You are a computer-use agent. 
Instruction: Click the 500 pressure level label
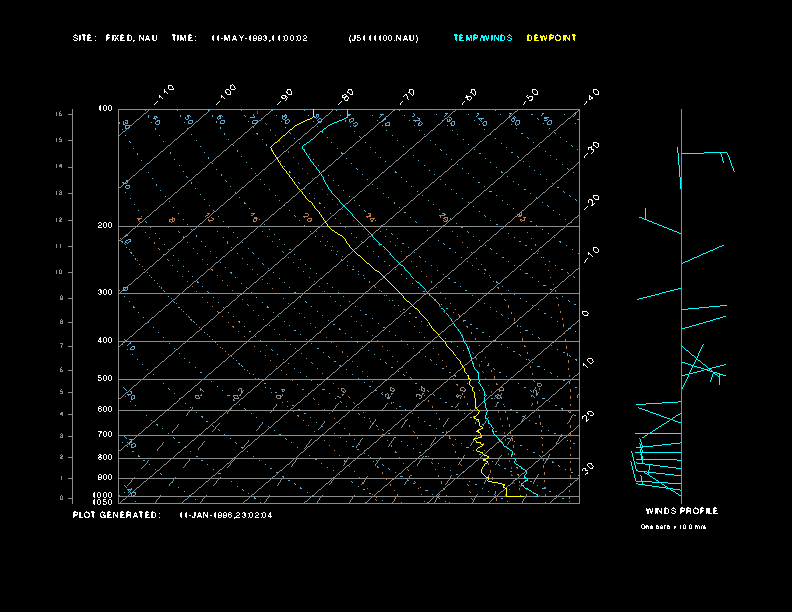pyautogui.click(x=104, y=379)
